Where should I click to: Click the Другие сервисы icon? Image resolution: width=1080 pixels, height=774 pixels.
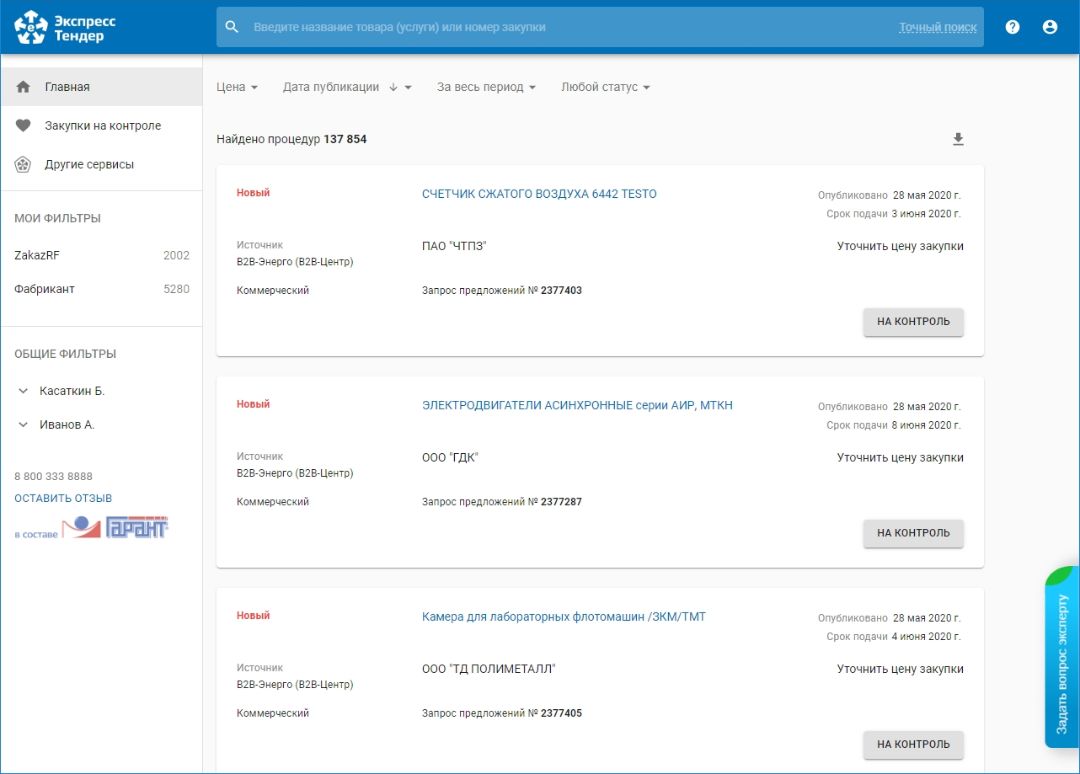(23, 165)
